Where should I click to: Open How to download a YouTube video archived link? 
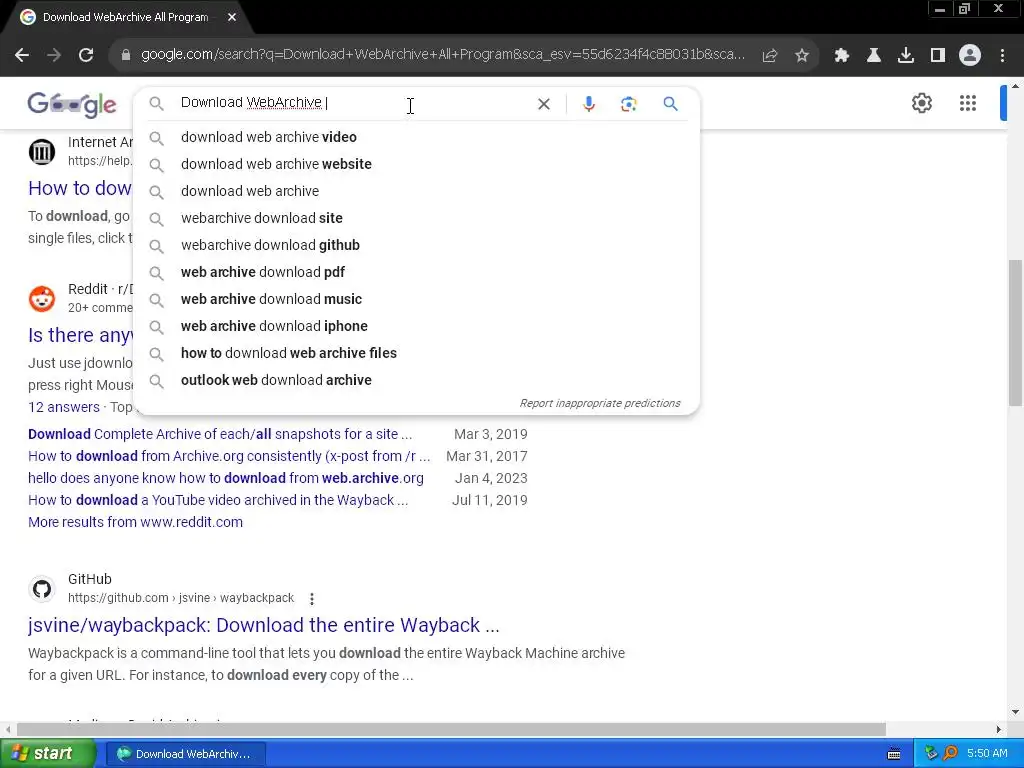coord(218,500)
